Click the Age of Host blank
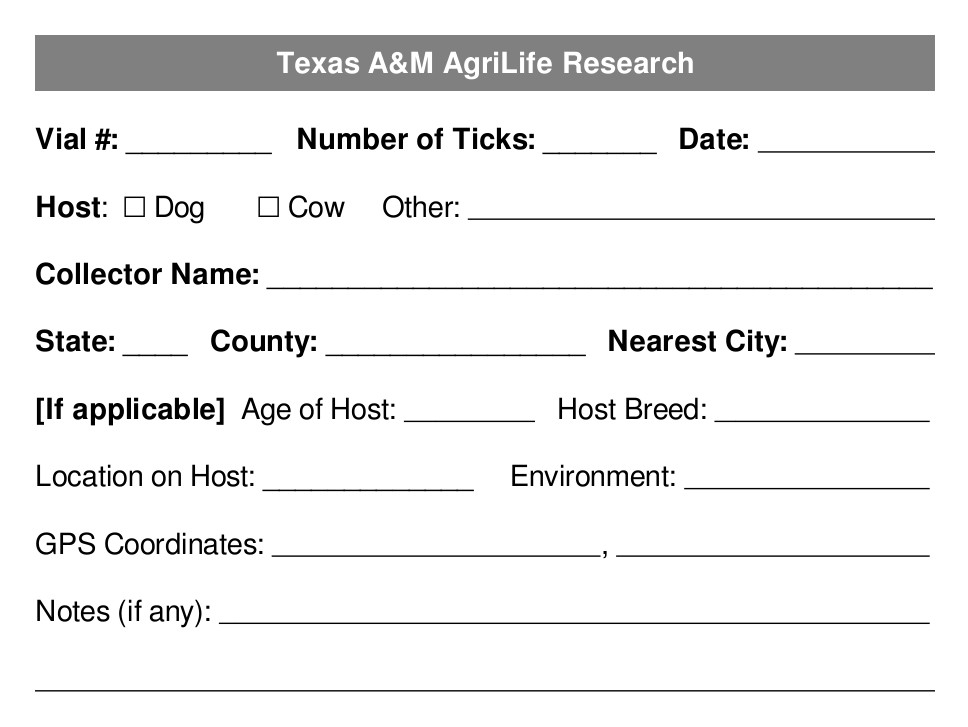Screen dimensions: 968x727 point(469,411)
